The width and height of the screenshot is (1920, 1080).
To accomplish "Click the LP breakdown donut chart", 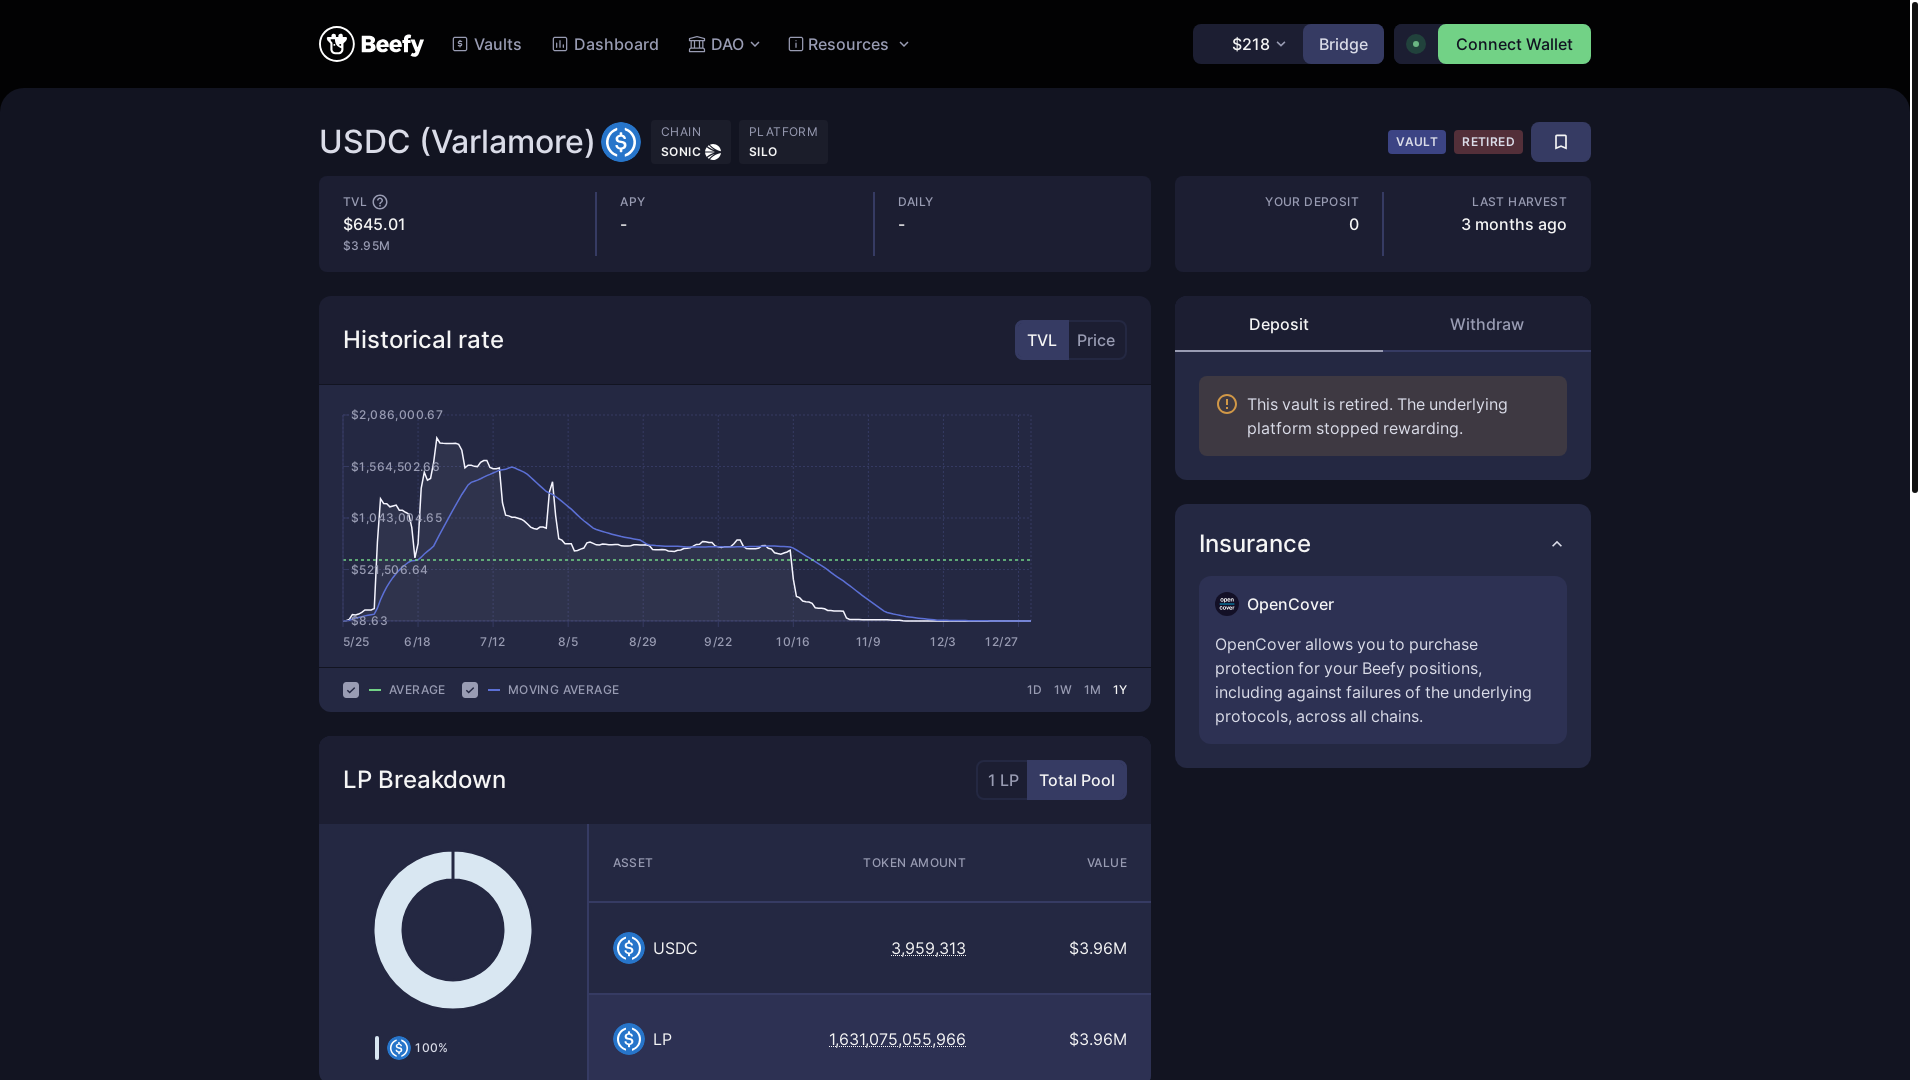I will point(453,930).
